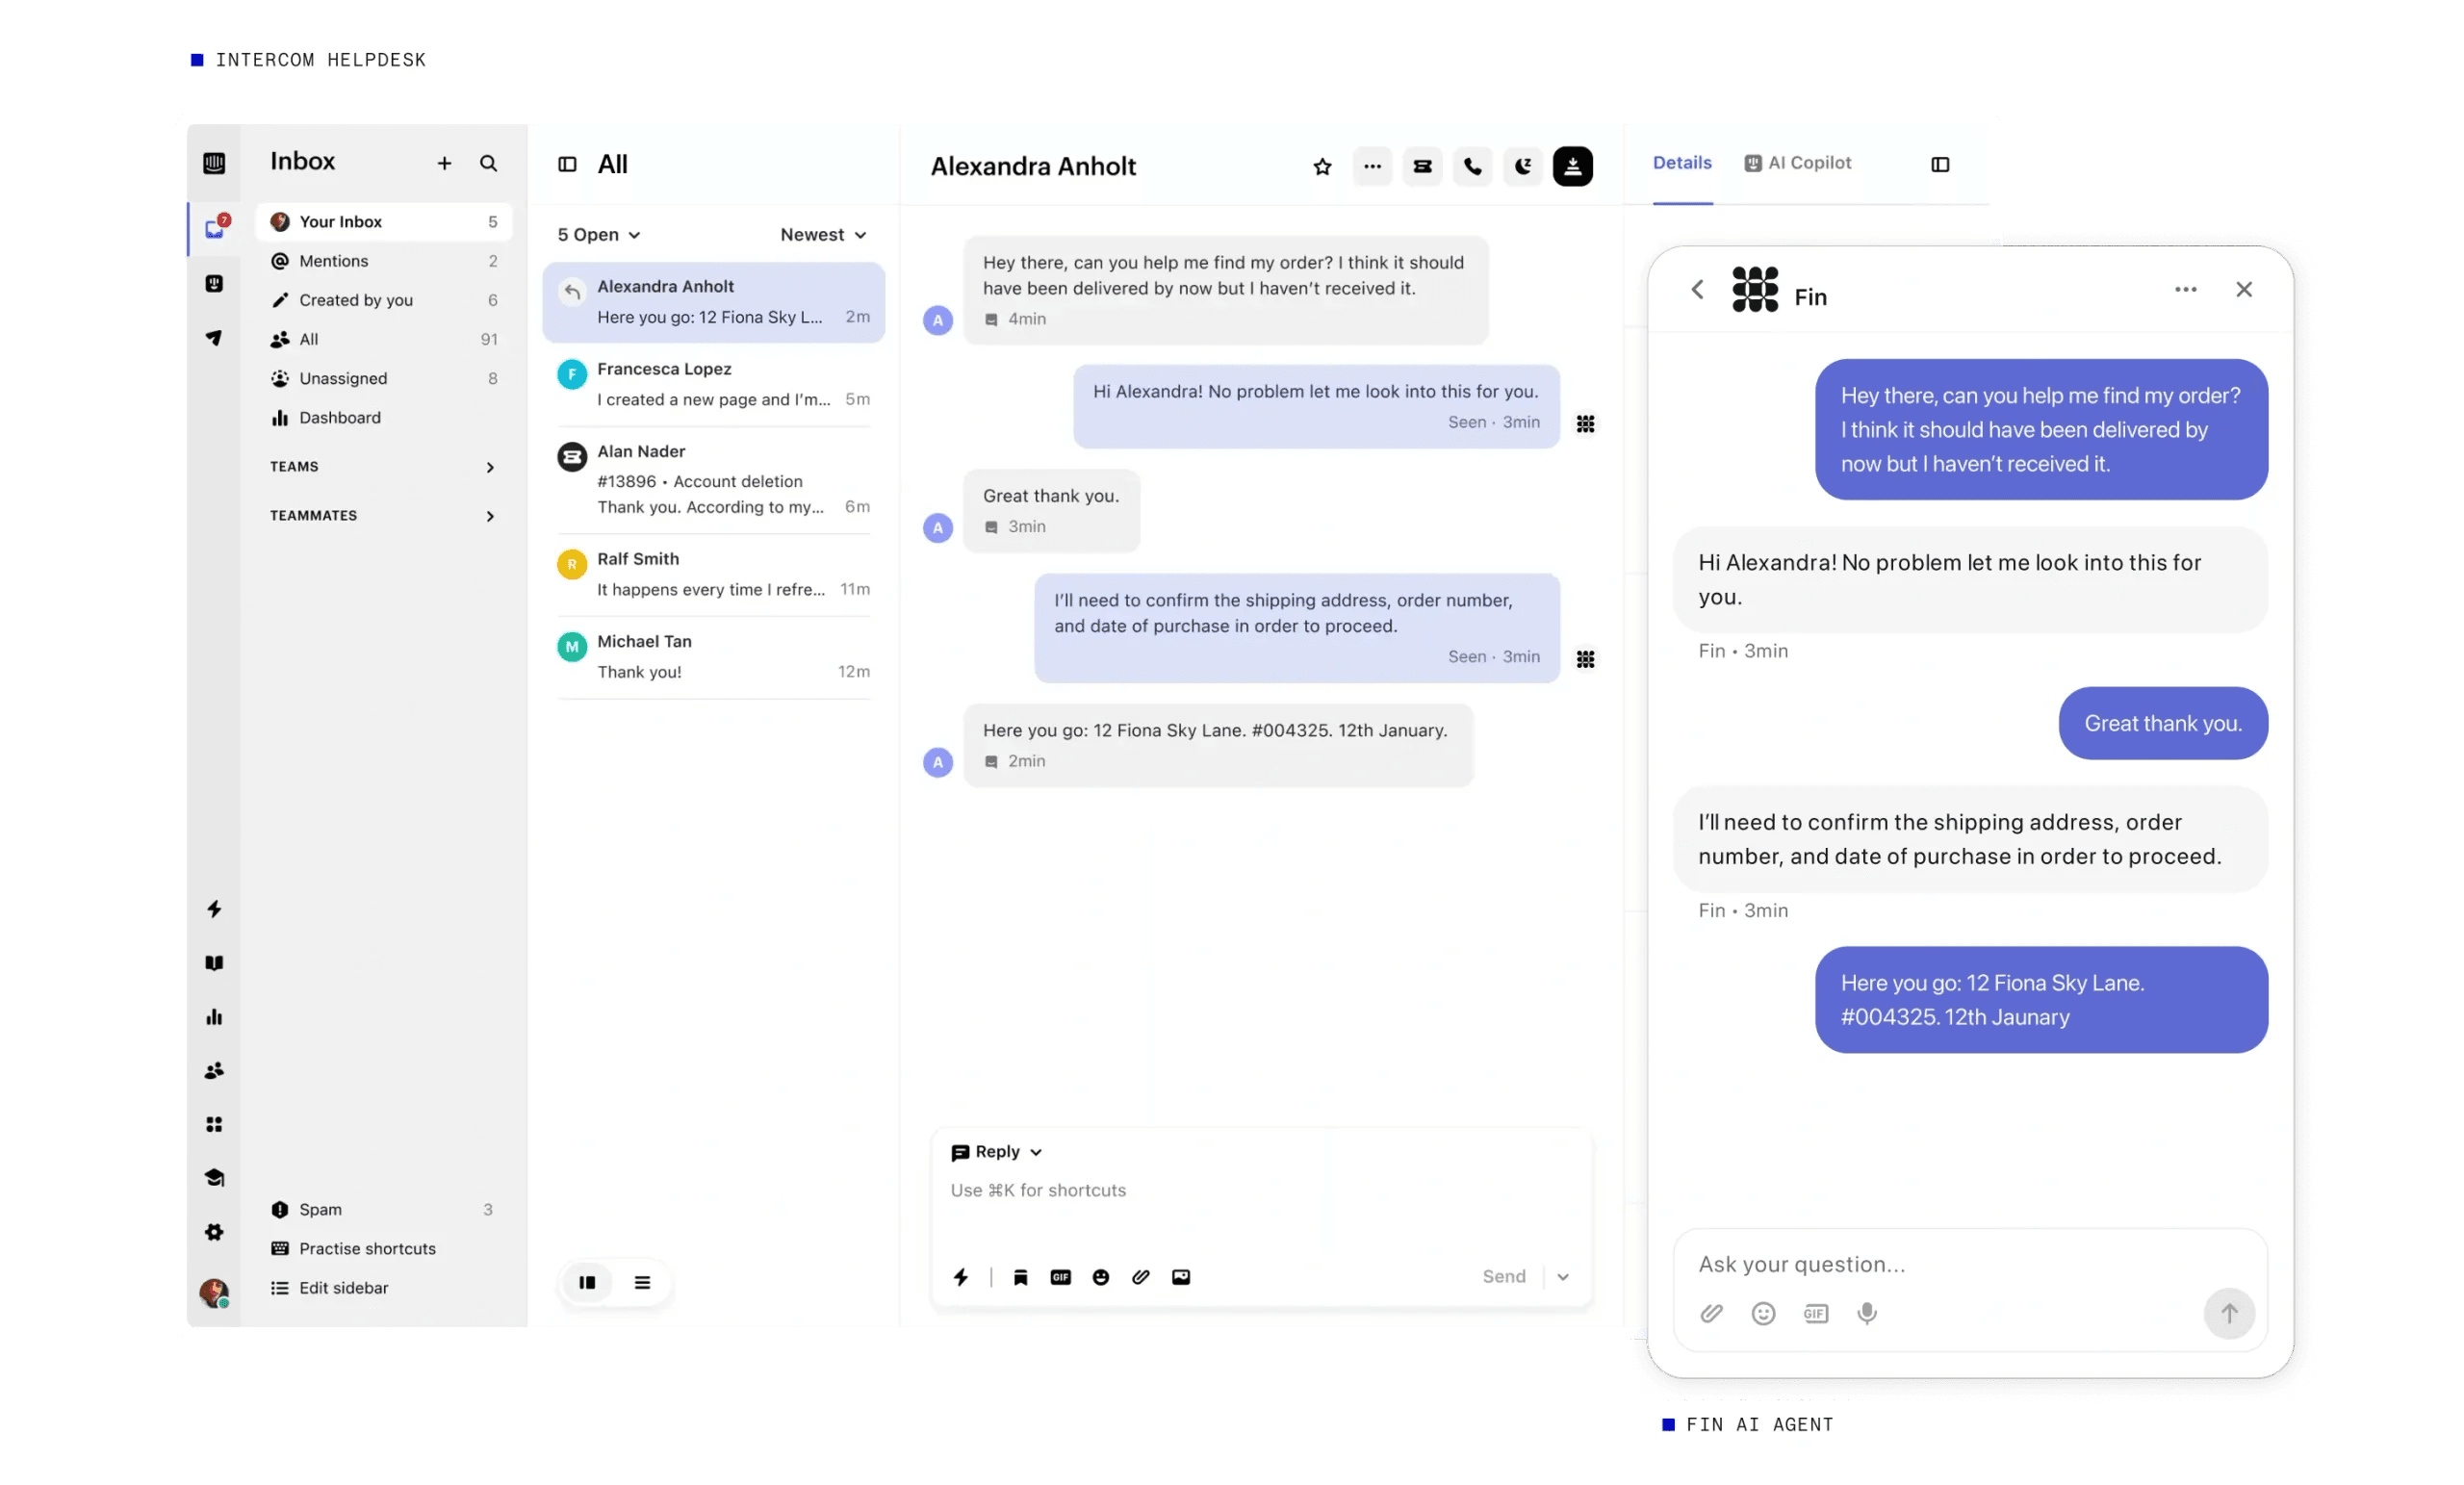2464x1485 pixels.
Task: Open the Contacts people sidebar icon
Action: point(214,1070)
